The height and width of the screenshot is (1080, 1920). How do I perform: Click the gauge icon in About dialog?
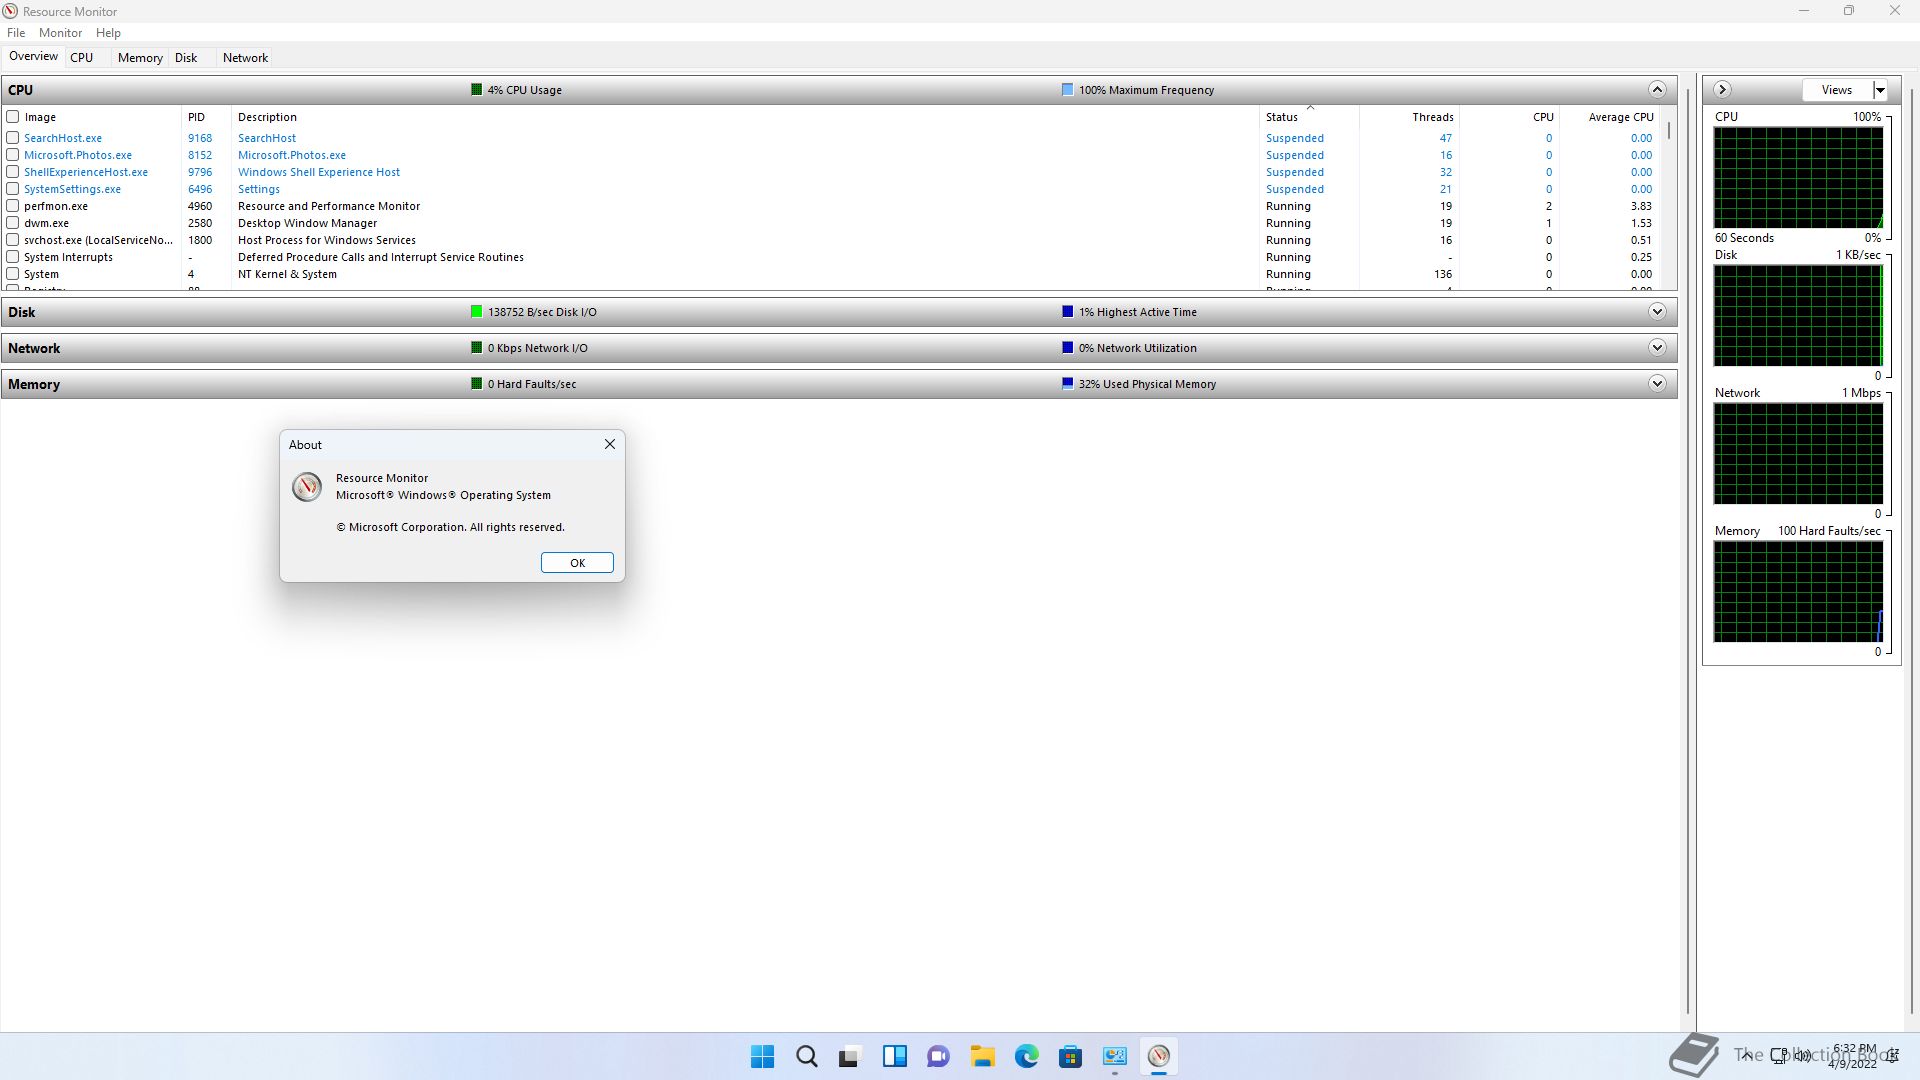[x=307, y=487]
